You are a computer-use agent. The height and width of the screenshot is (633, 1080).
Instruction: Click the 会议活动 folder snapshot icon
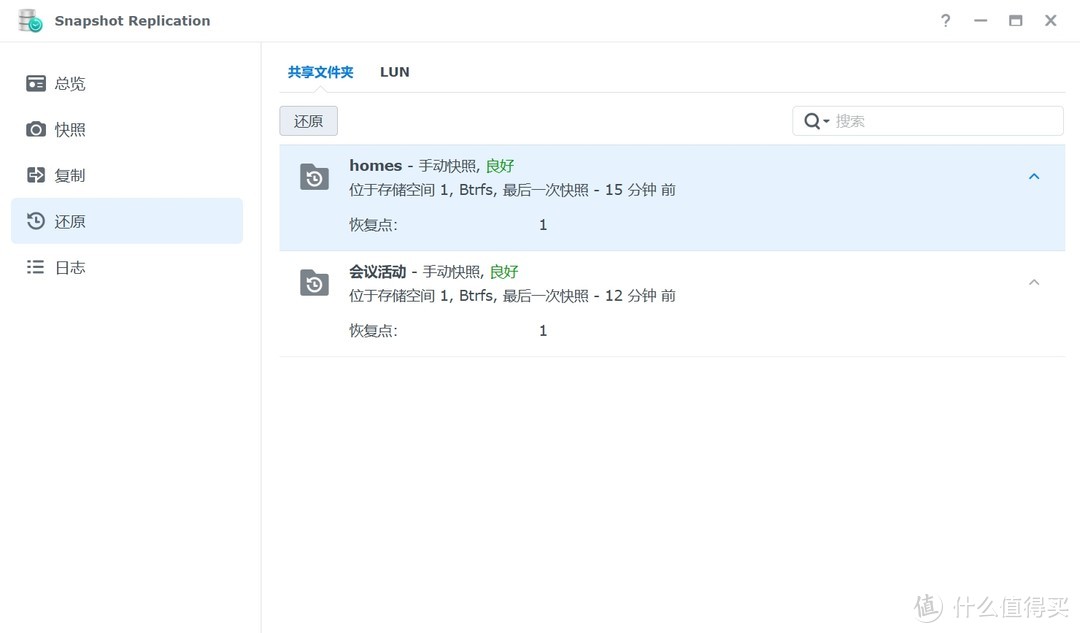click(314, 283)
